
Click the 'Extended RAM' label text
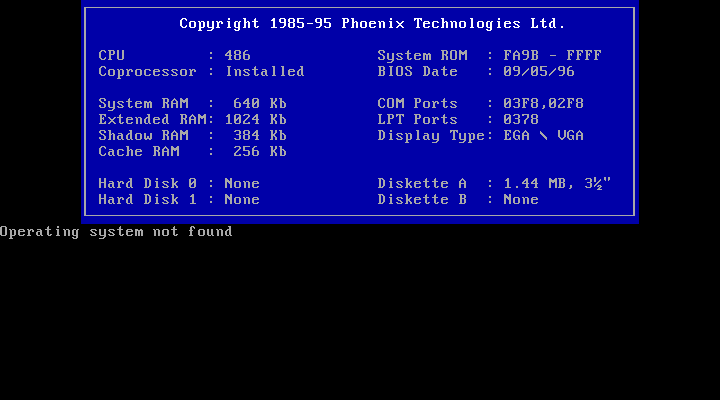[x=154, y=119]
